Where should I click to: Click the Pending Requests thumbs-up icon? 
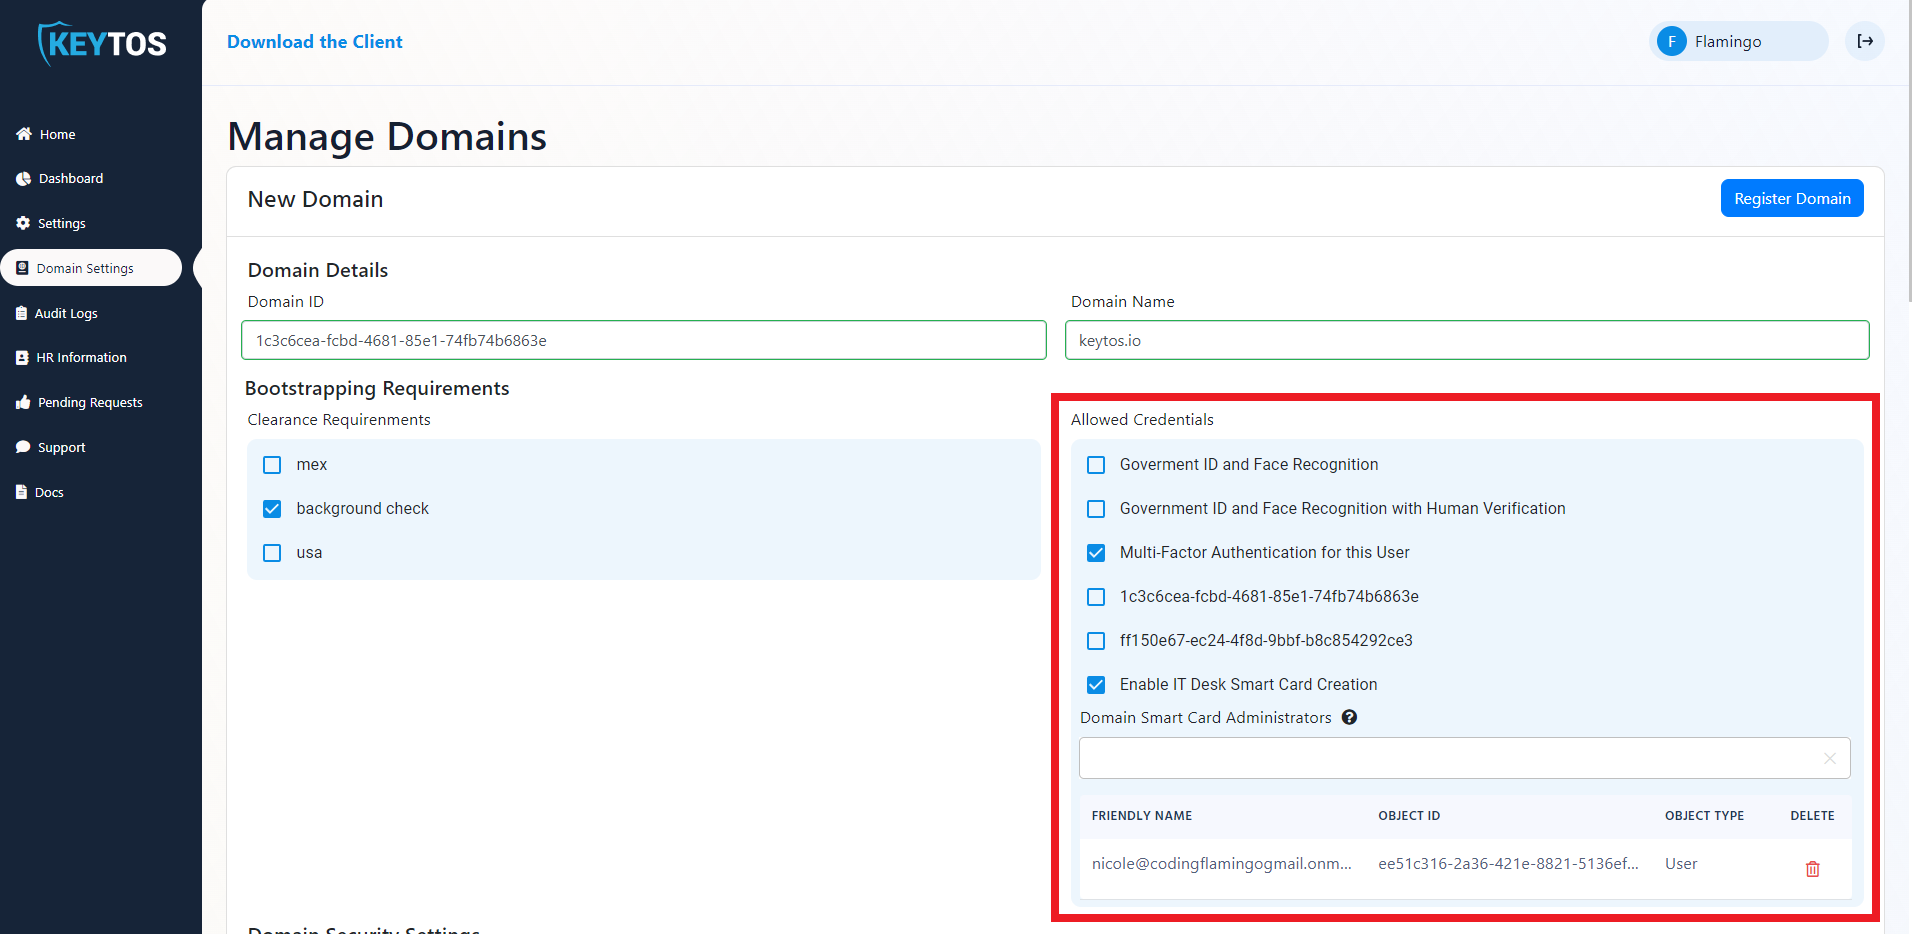[23, 402]
